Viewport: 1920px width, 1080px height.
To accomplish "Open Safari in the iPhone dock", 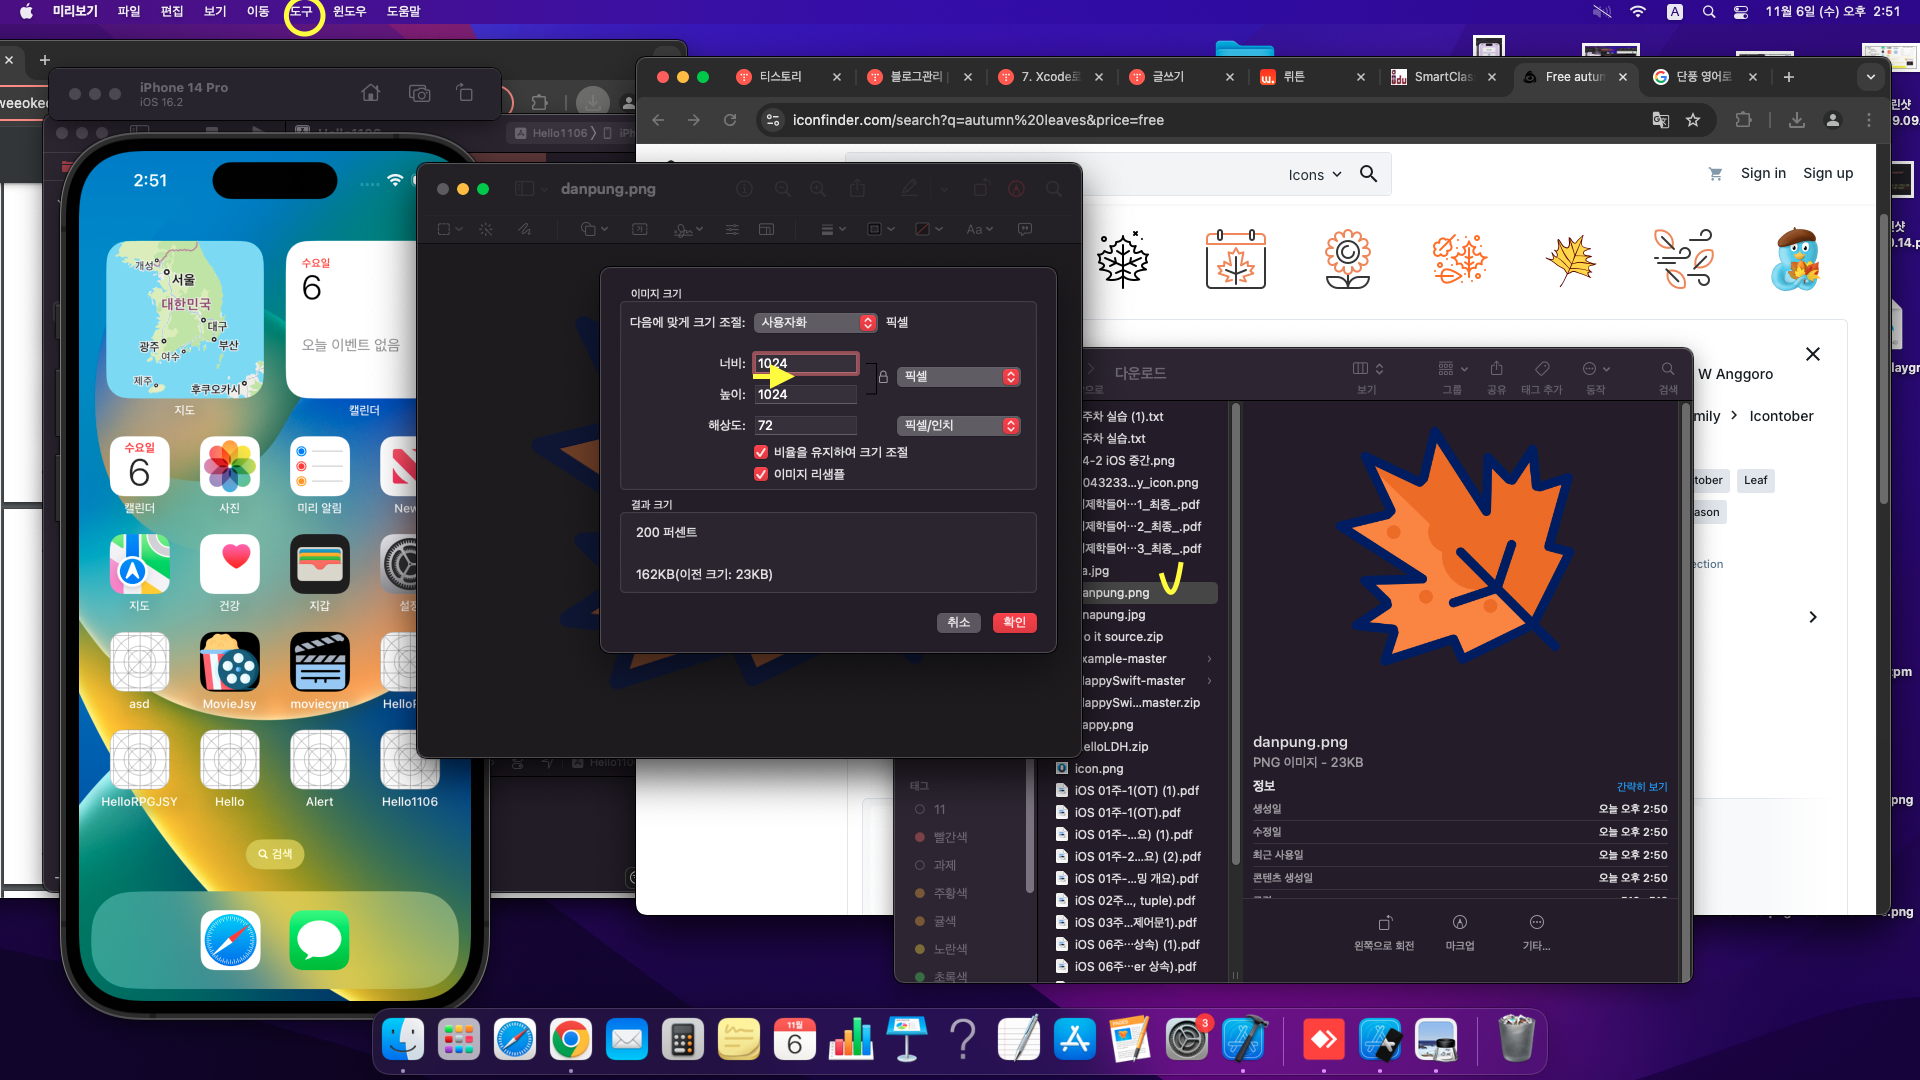I will coord(230,940).
